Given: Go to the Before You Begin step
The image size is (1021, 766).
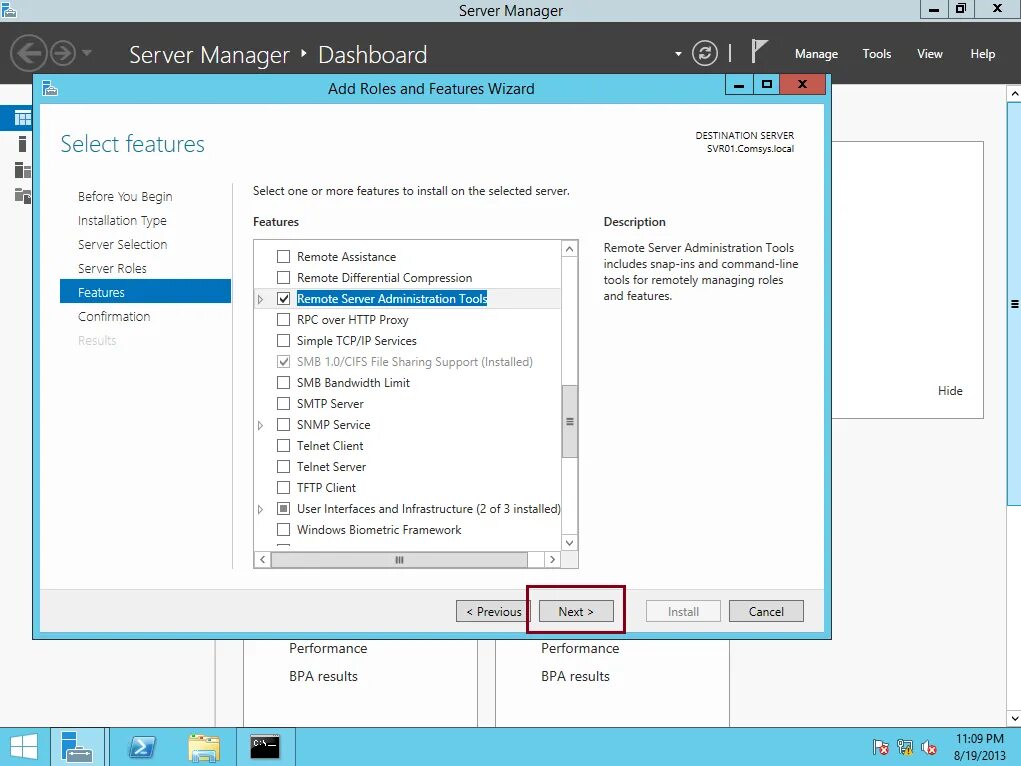Looking at the screenshot, I should click(x=125, y=197).
